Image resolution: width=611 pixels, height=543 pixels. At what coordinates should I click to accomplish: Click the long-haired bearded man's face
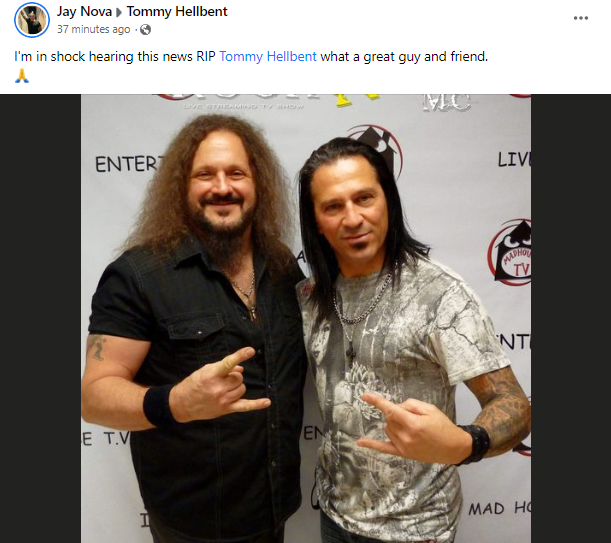tap(221, 187)
